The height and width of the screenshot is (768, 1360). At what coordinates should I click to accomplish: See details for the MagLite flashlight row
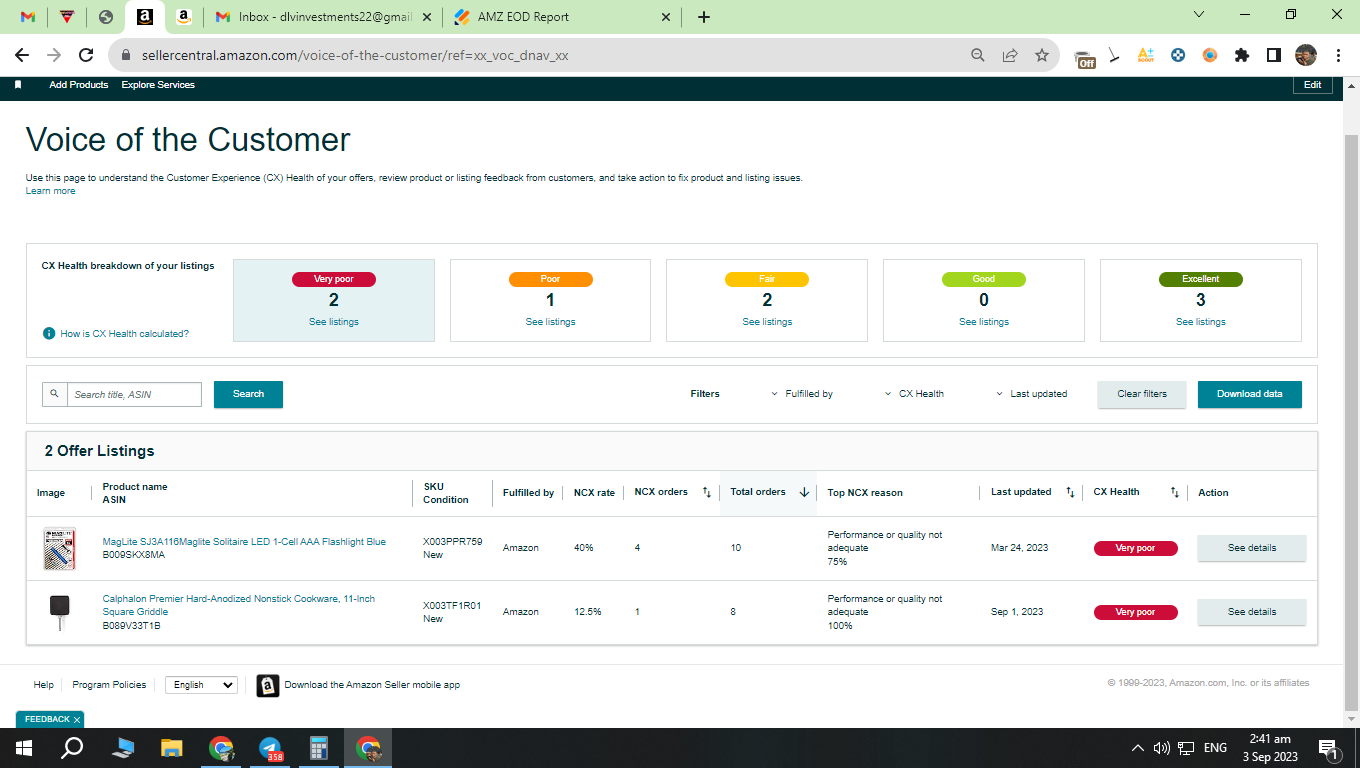coord(1252,548)
